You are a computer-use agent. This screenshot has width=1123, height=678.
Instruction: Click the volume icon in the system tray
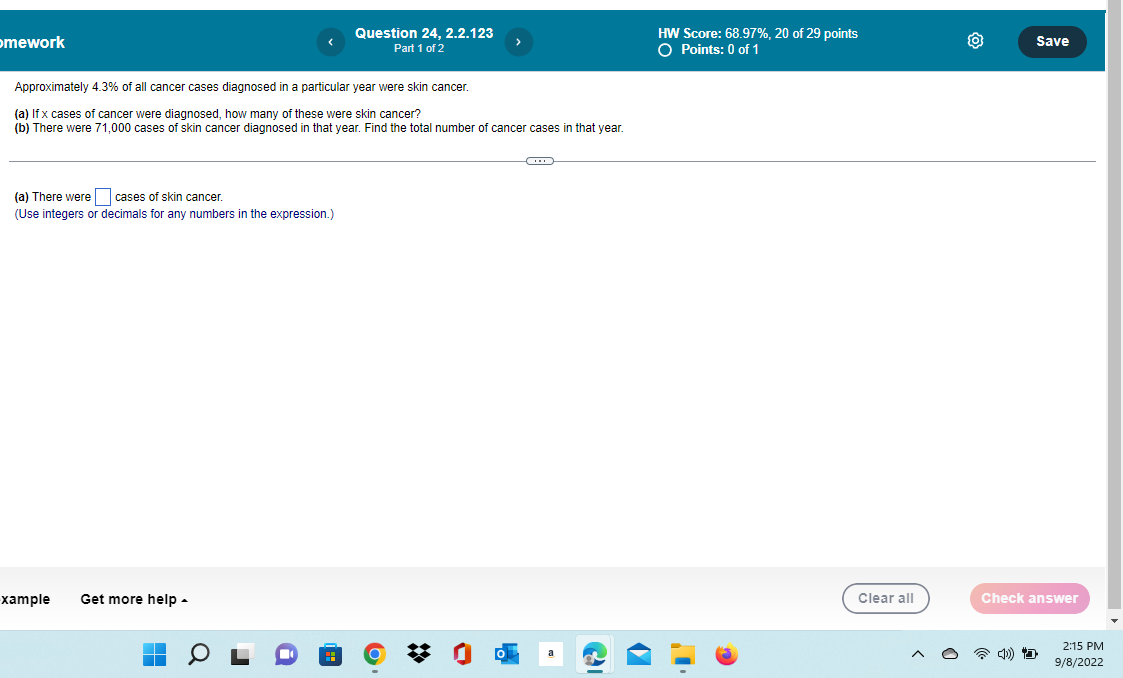coord(1005,654)
